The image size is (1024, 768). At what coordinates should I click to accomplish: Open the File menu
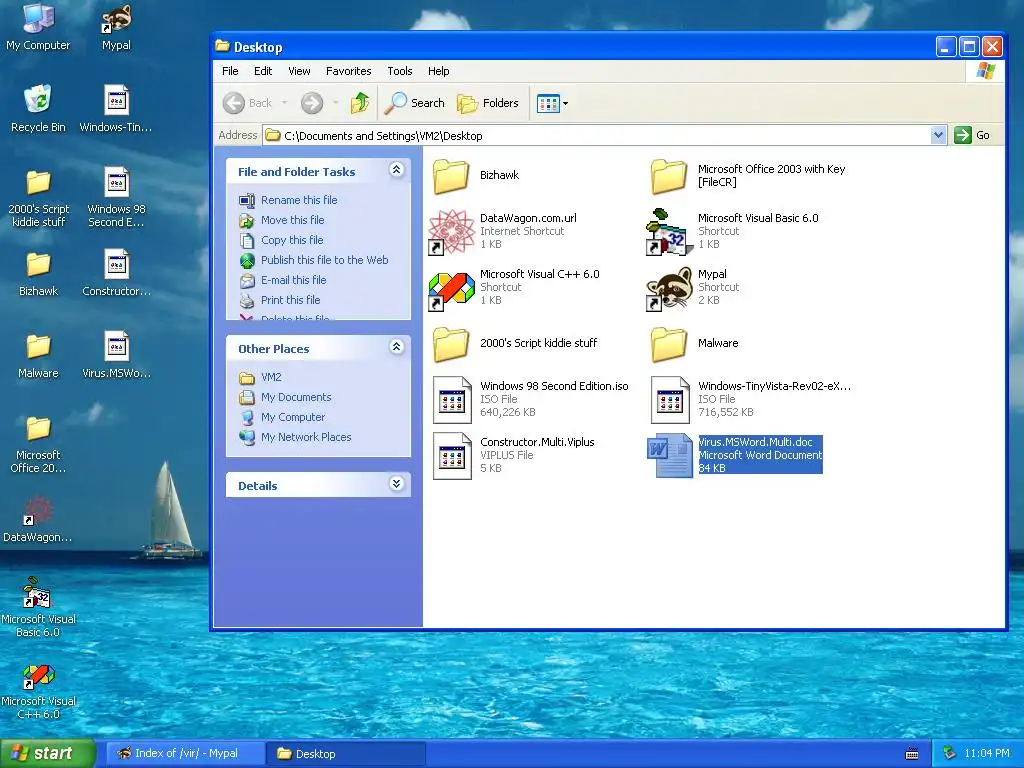[230, 71]
